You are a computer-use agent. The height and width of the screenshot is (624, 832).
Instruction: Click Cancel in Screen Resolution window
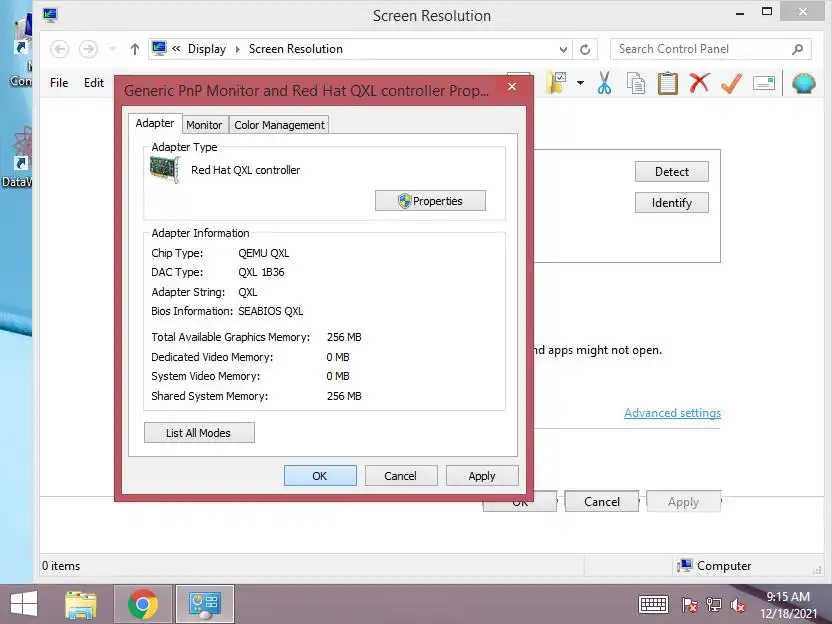tap(602, 501)
